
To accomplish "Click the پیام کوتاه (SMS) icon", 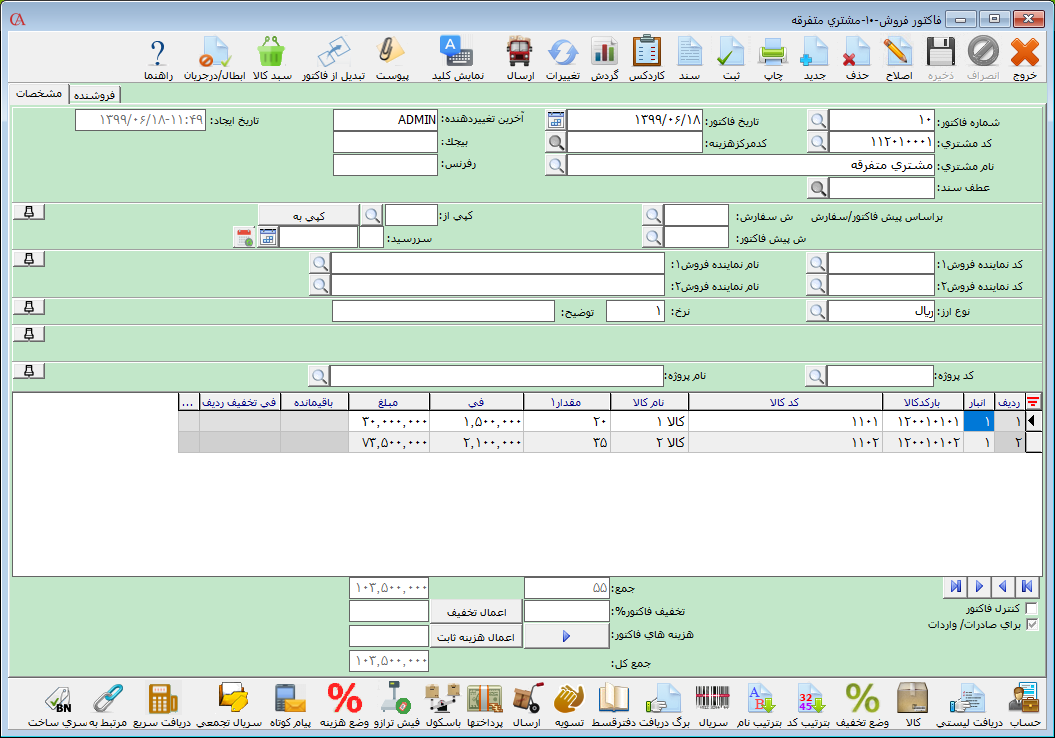I will pyautogui.click(x=290, y=703).
